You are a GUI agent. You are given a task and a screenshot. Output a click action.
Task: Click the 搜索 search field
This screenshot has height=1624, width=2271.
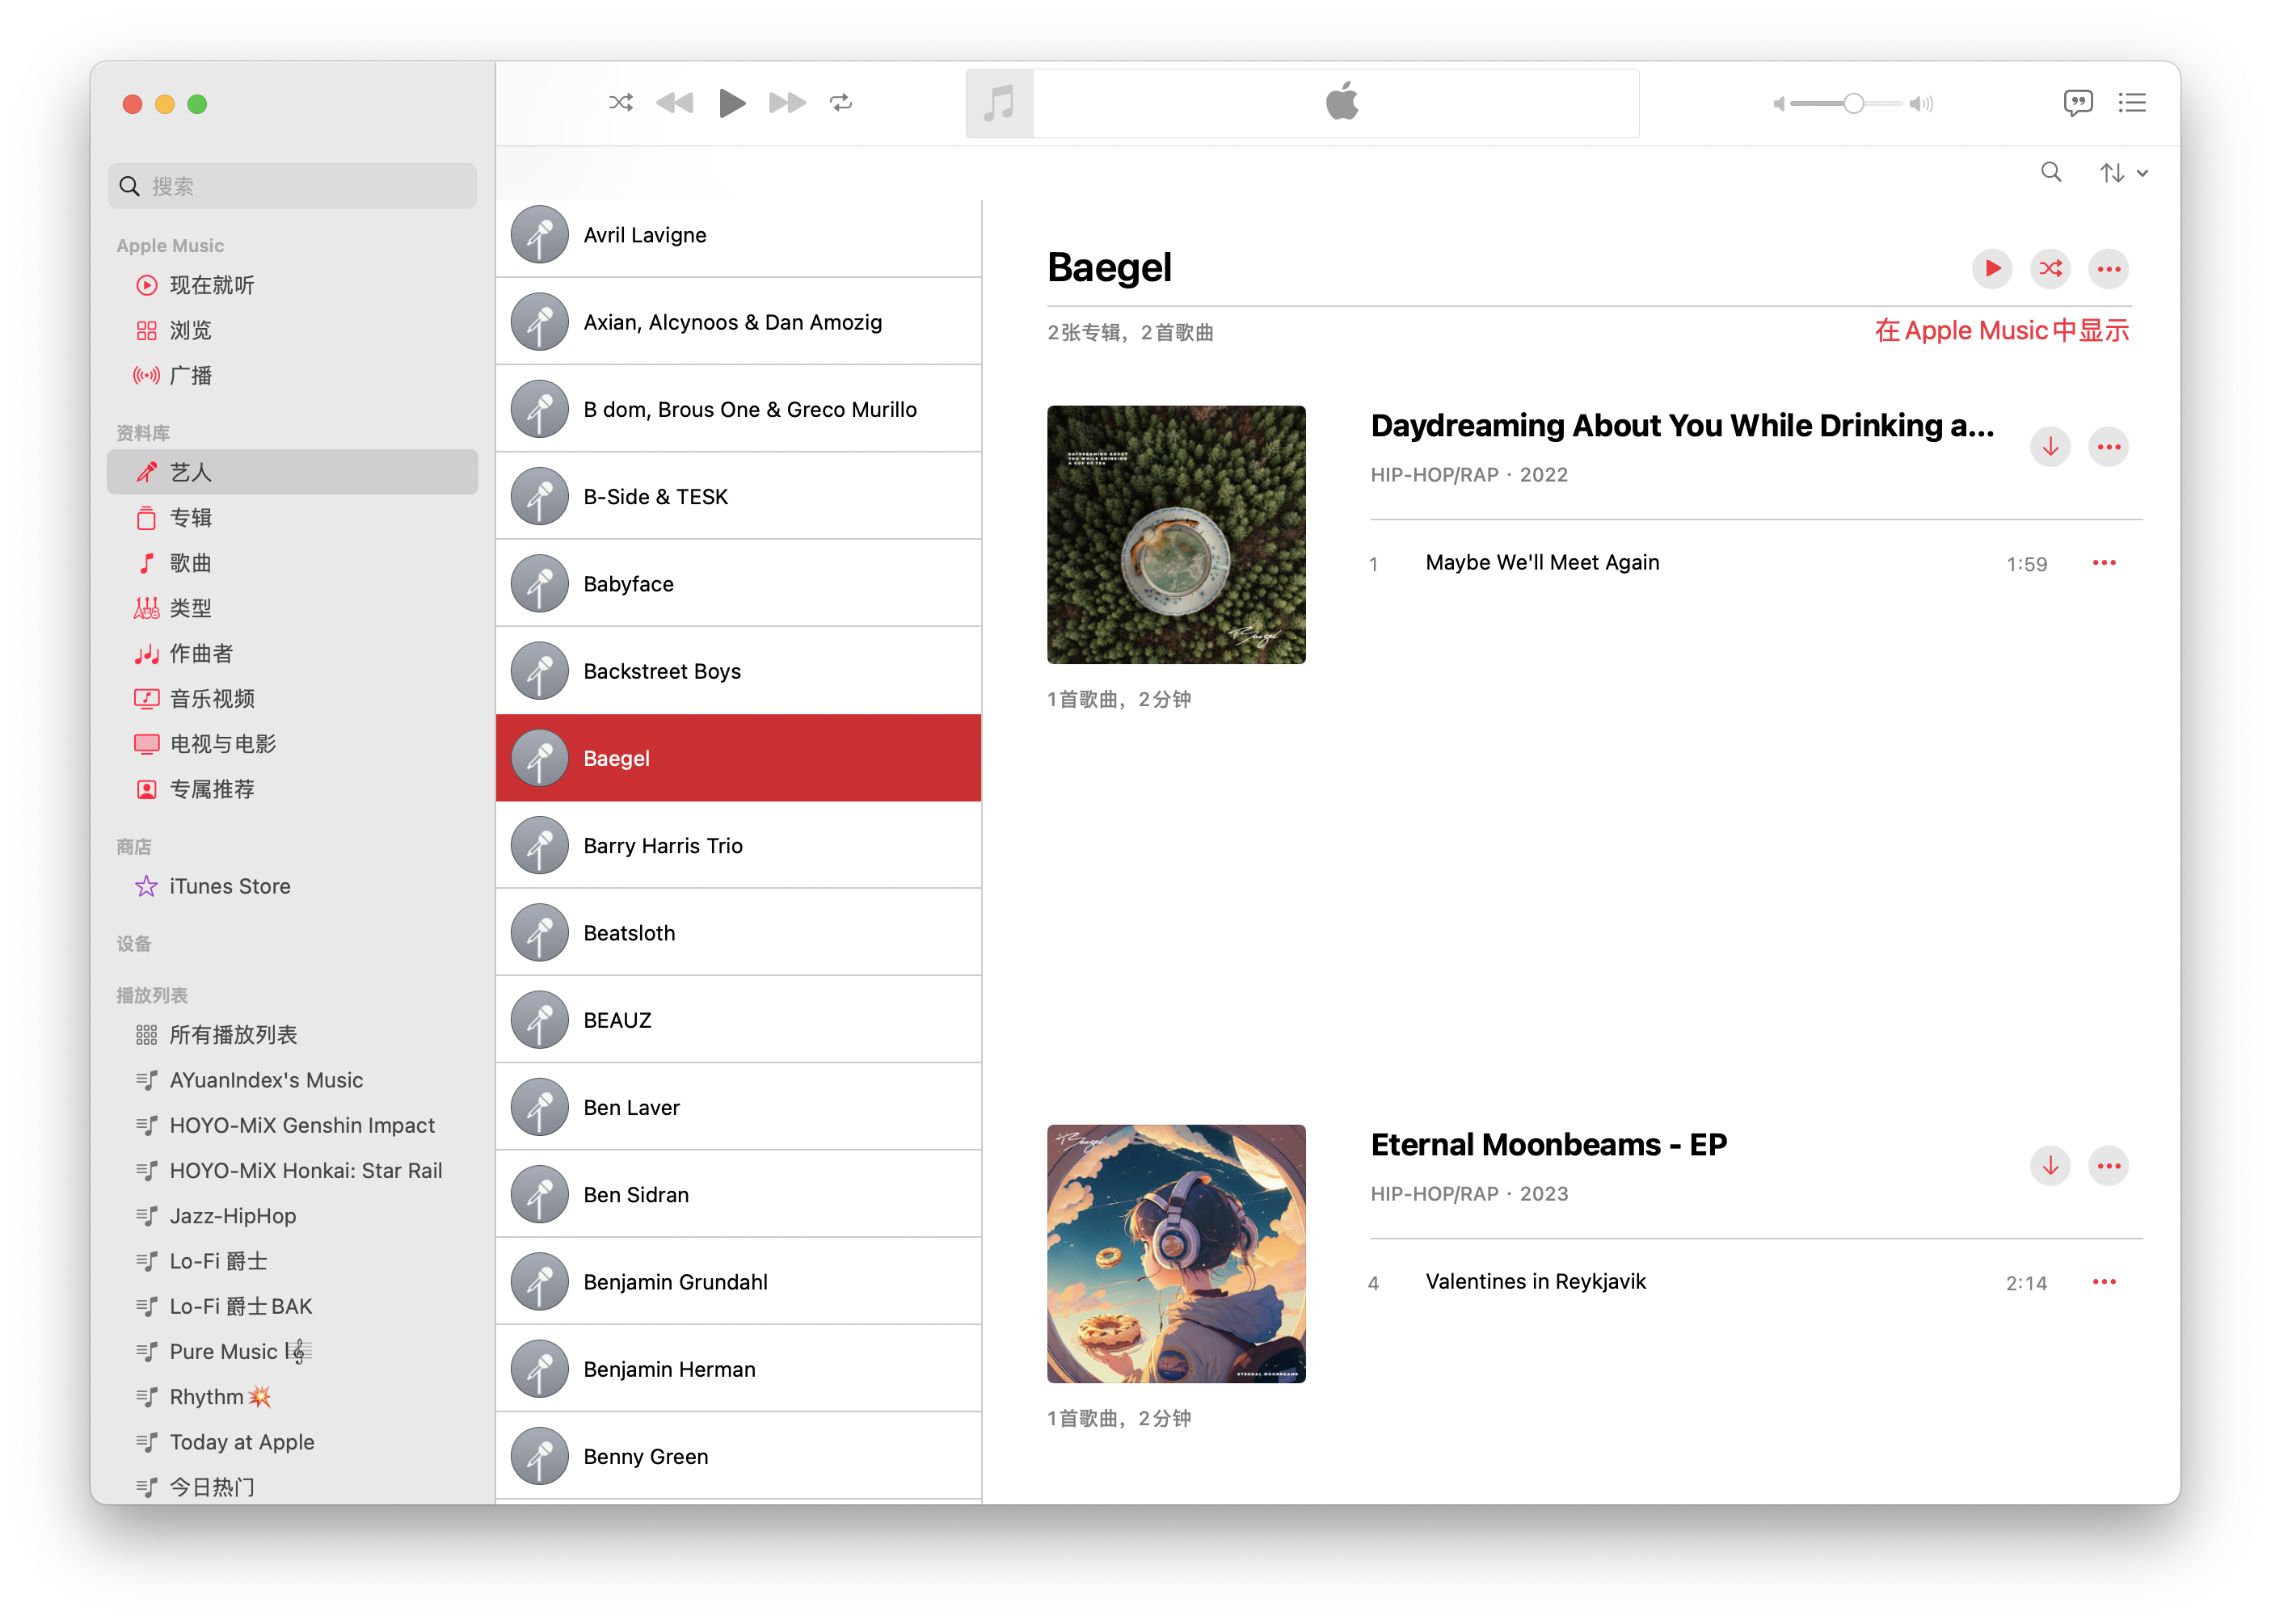pyautogui.click(x=292, y=186)
